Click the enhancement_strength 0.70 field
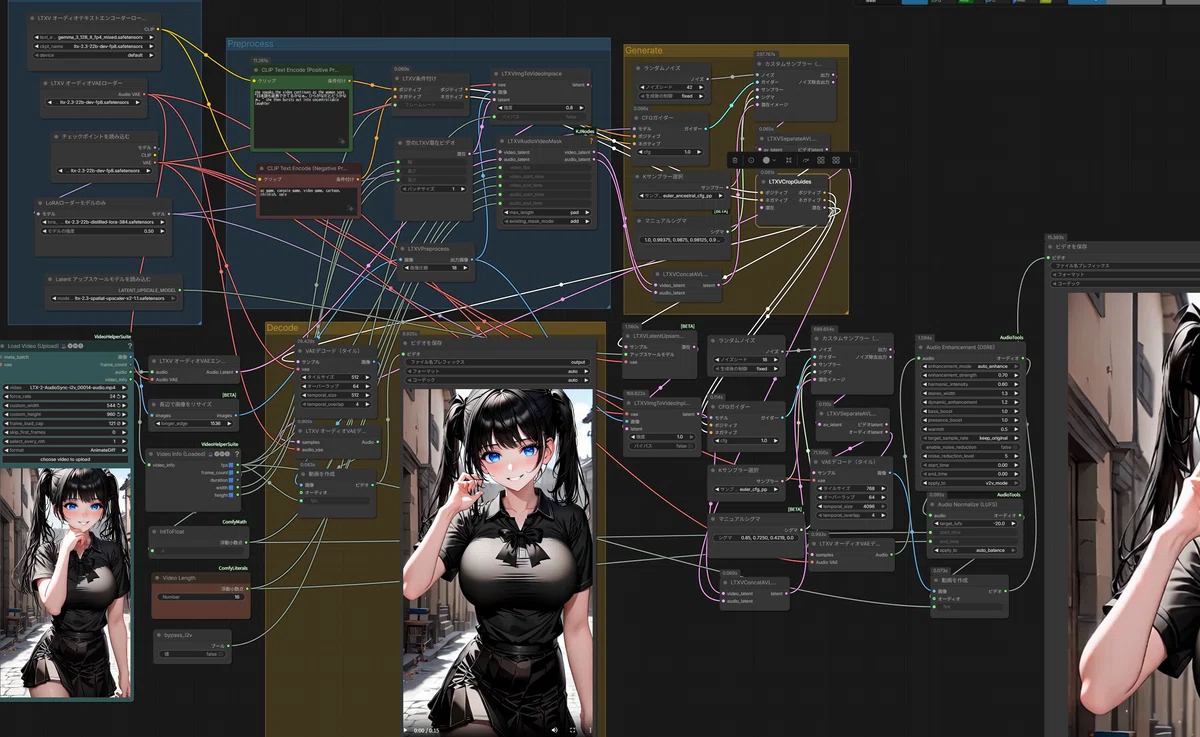Screen dimensions: 1200x737 coord(970,375)
